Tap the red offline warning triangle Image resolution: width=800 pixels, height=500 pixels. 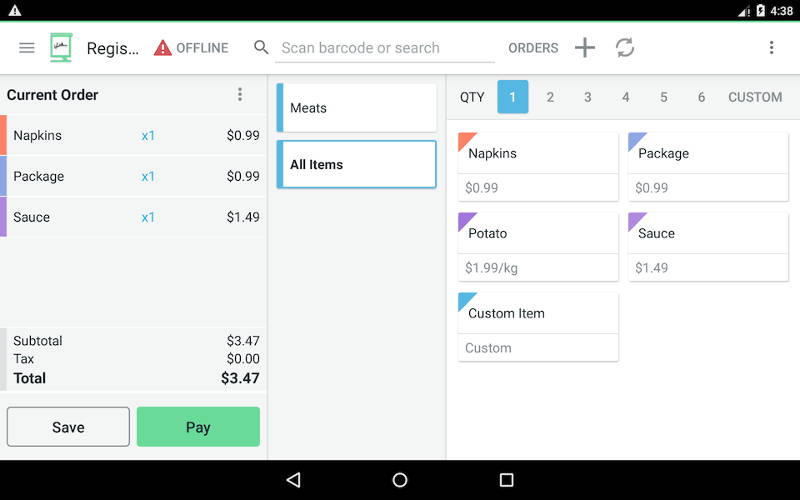[x=163, y=48]
